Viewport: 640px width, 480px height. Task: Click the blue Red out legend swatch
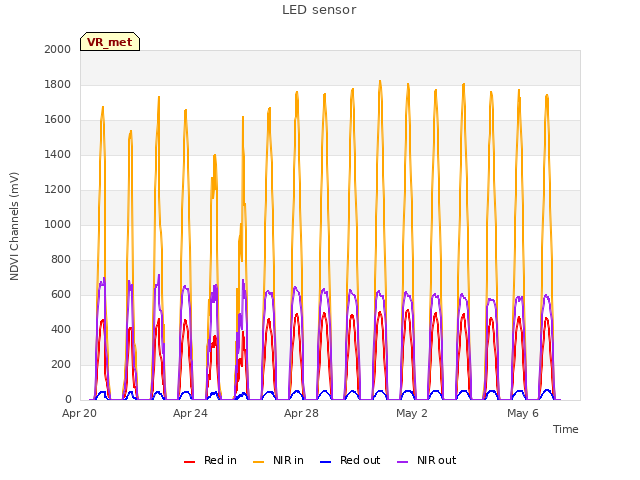click(x=325, y=462)
